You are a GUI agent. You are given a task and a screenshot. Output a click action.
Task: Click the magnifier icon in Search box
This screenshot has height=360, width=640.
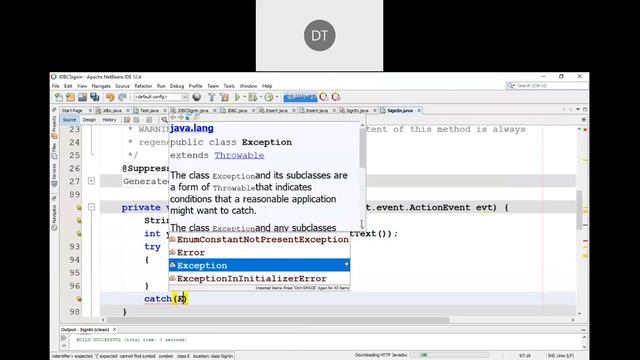[511, 86]
